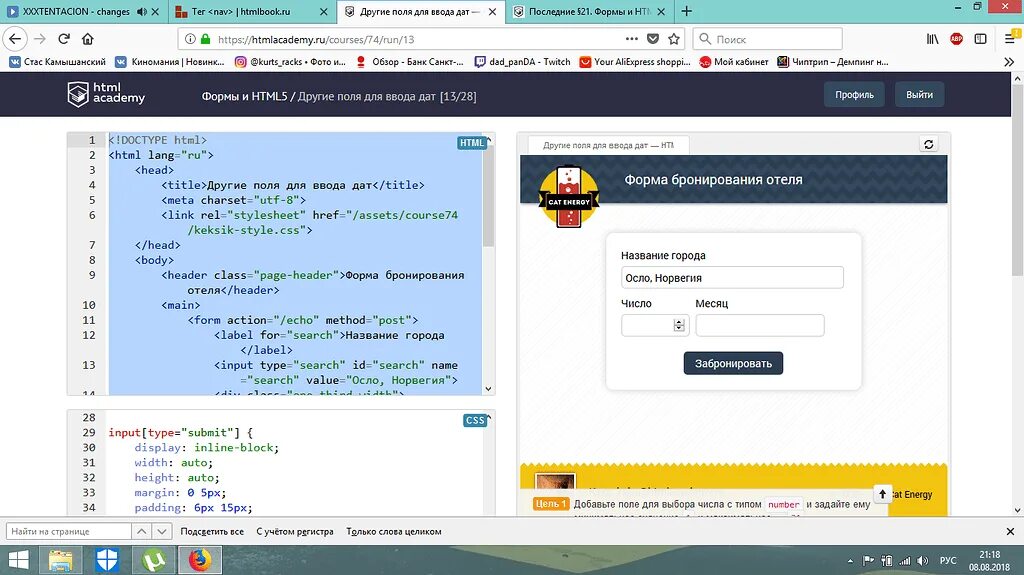This screenshot has height=575, width=1024.
Task: Click the Firefox Поиск search box
Action: [767, 39]
